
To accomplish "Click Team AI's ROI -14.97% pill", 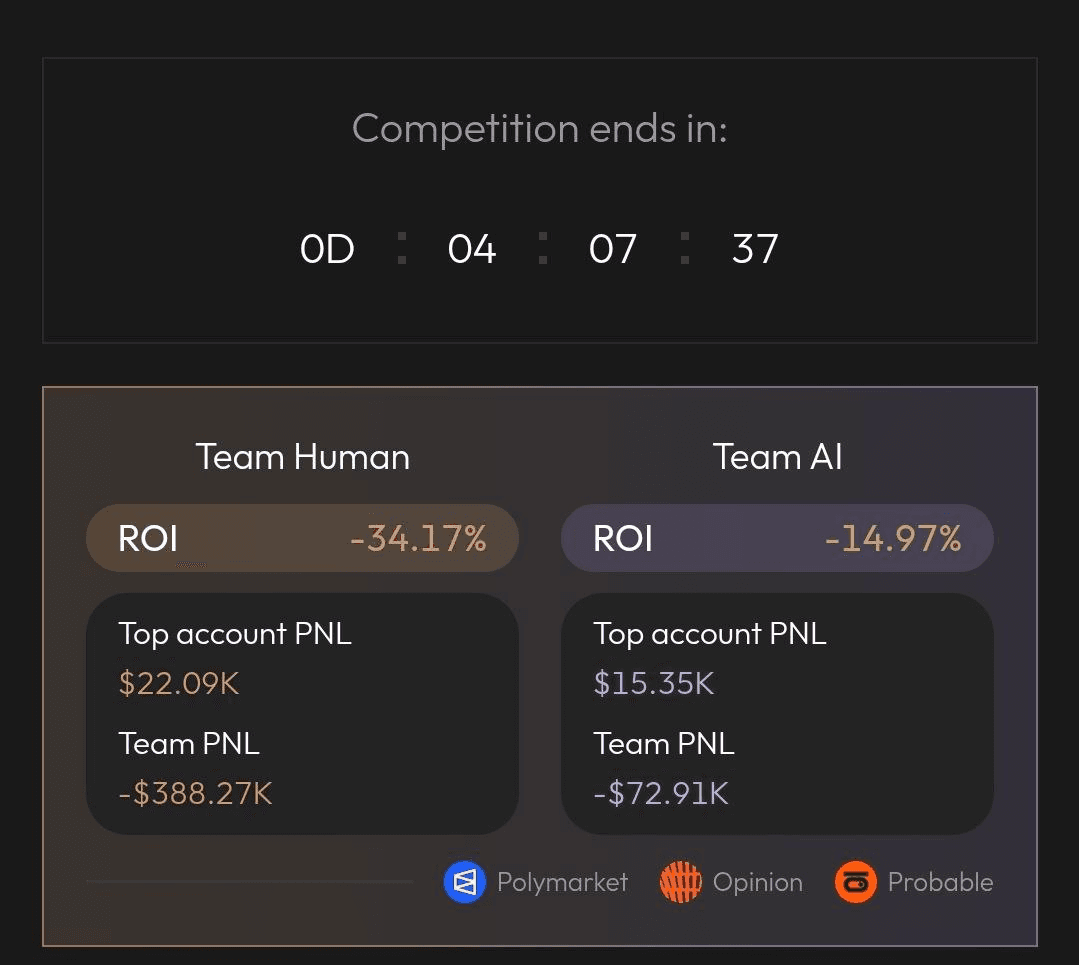I will (x=777, y=538).
